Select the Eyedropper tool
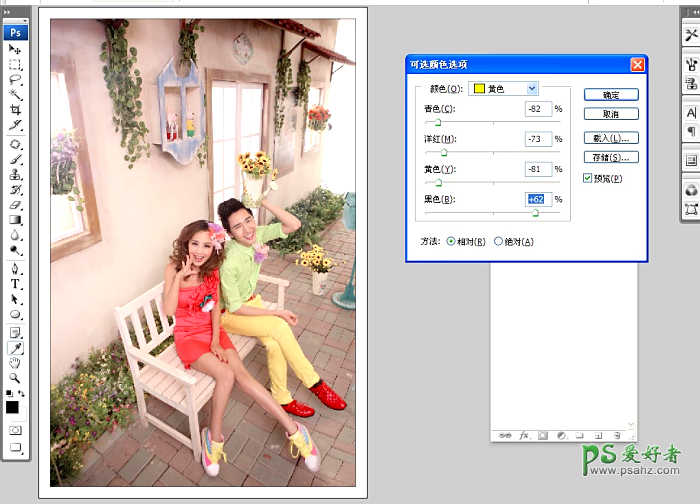The width and height of the screenshot is (700, 504). coord(15,347)
